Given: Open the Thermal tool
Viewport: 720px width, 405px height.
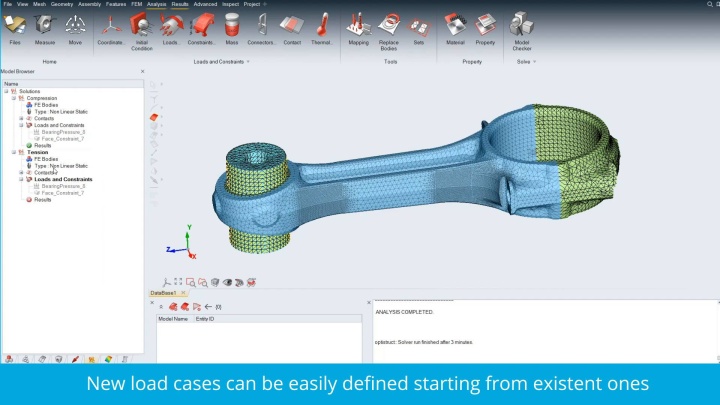Looking at the screenshot, I should pyautogui.click(x=321, y=29).
